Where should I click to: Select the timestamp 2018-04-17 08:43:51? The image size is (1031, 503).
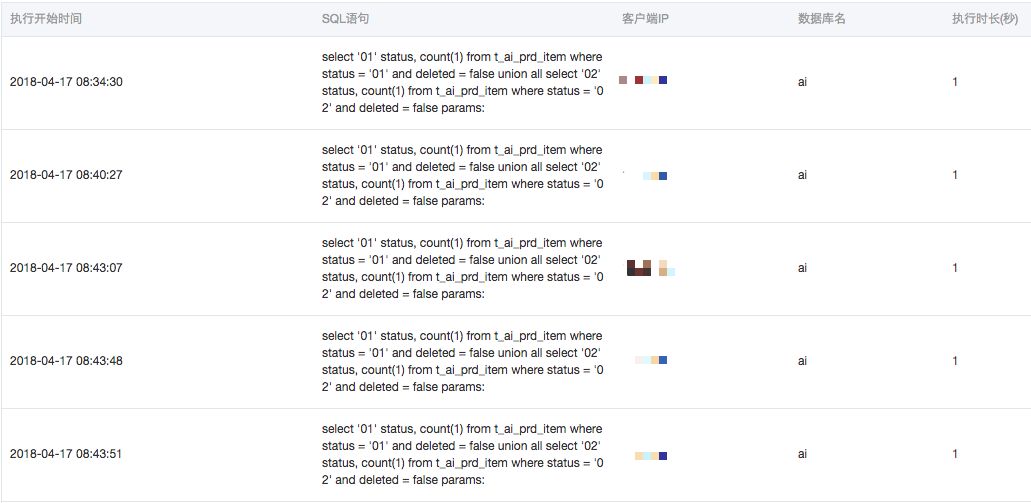click(66, 454)
